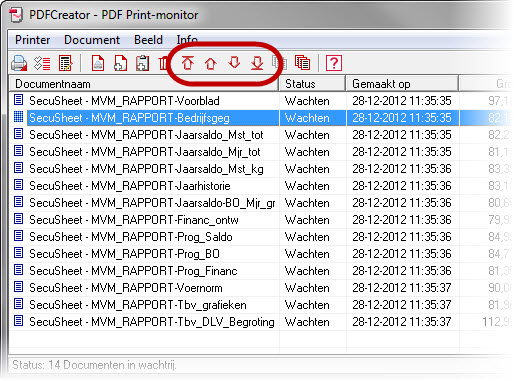Click the print document toolbar icon

(98, 63)
